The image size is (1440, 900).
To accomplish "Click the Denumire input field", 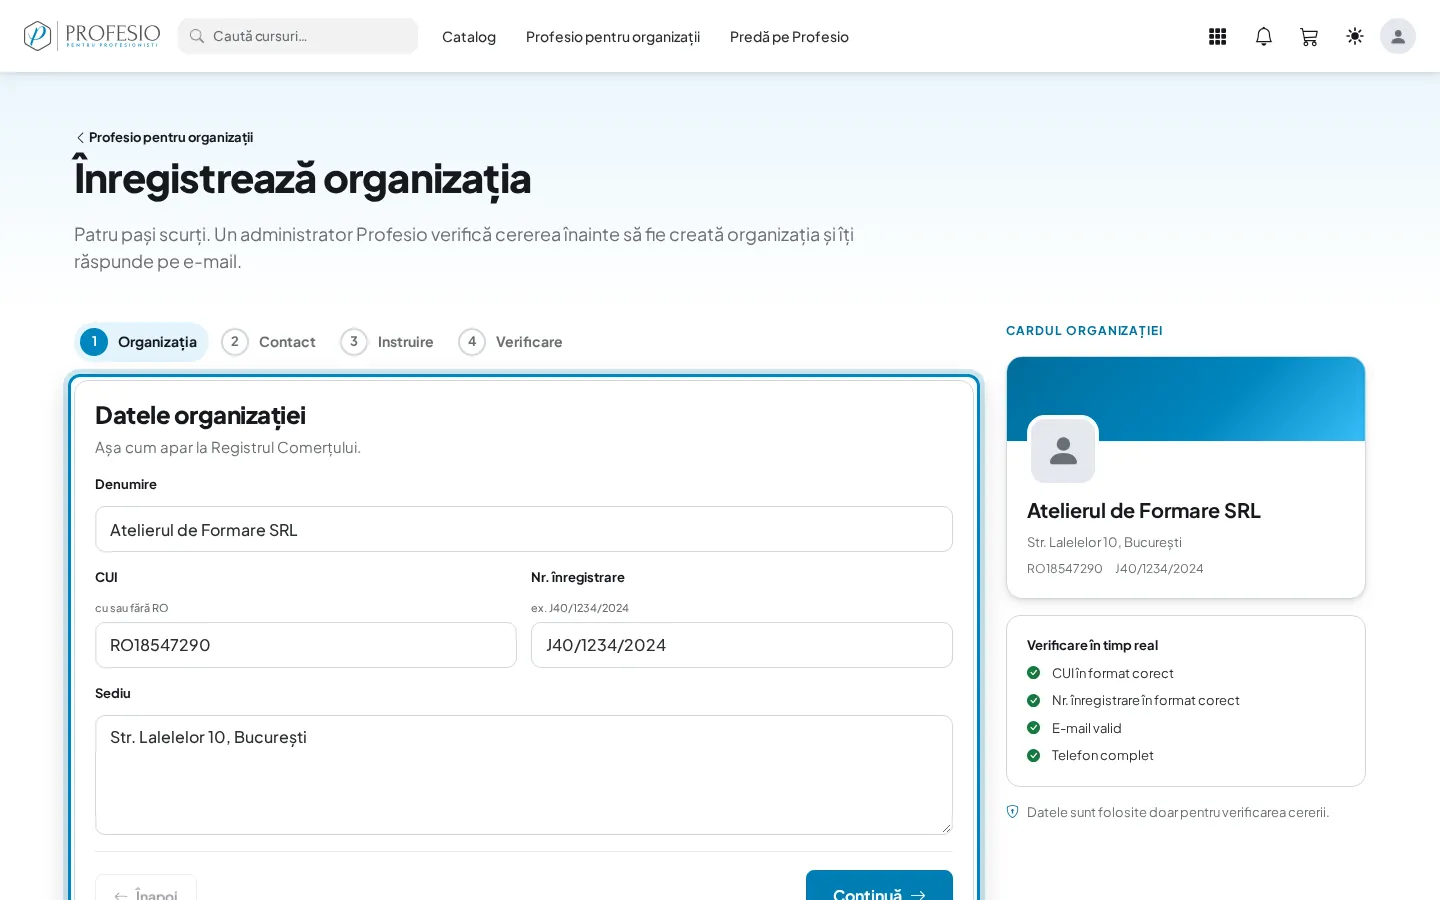I will pos(524,529).
